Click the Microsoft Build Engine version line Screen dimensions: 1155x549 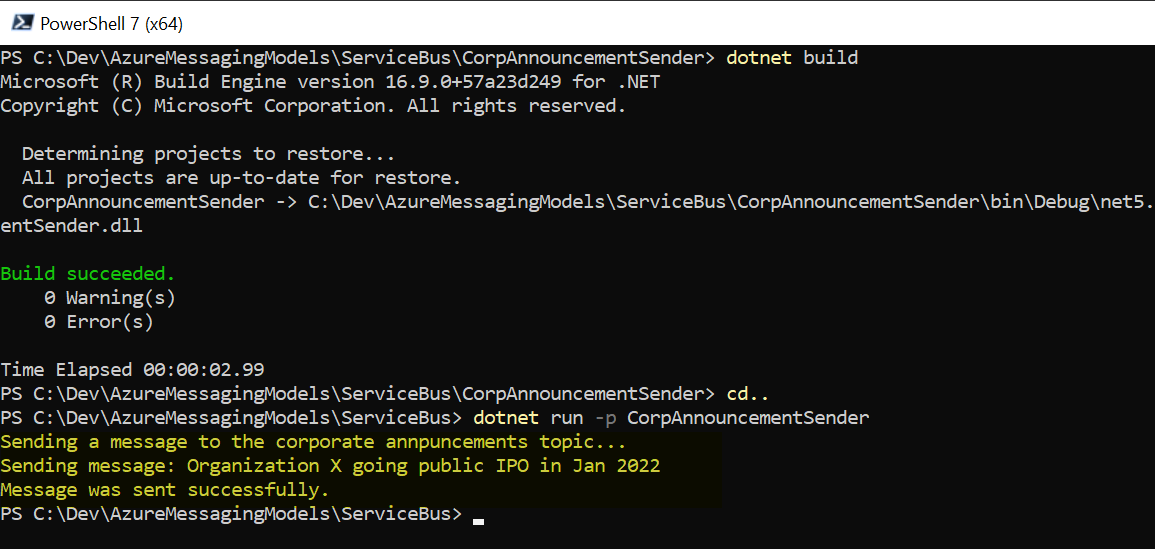point(330,82)
